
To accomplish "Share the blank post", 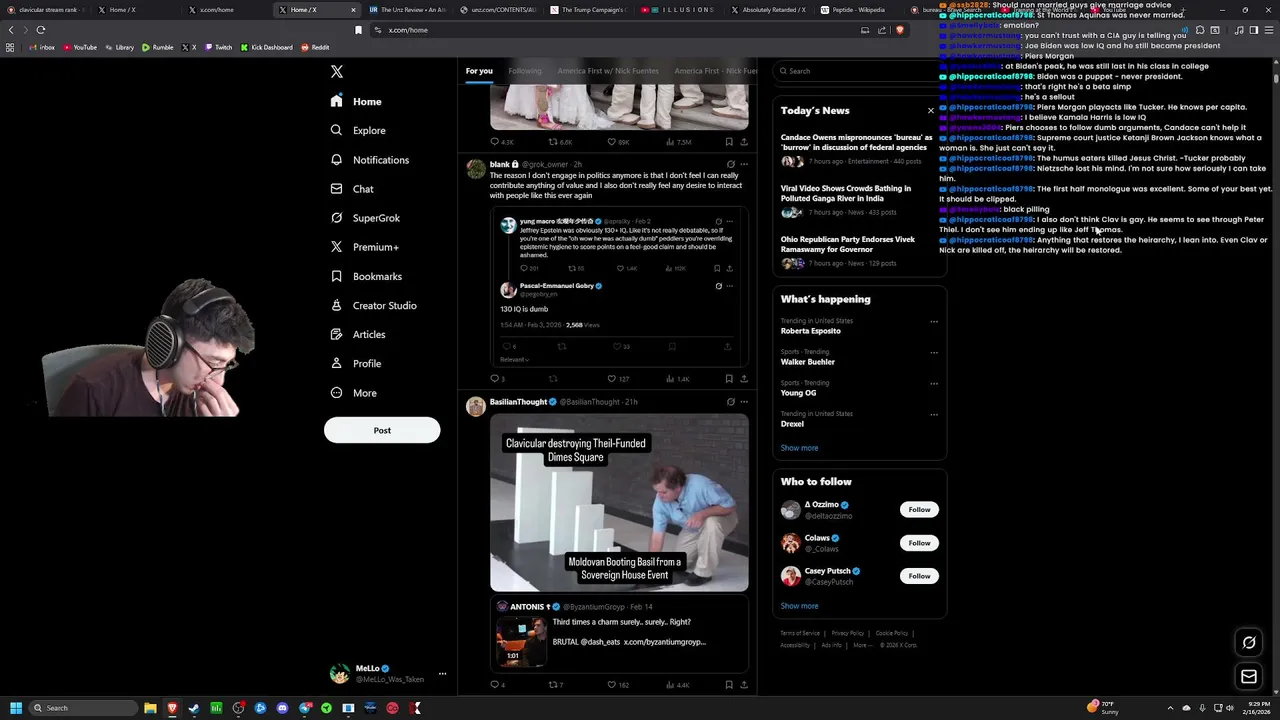I will [x=744, y=379].
